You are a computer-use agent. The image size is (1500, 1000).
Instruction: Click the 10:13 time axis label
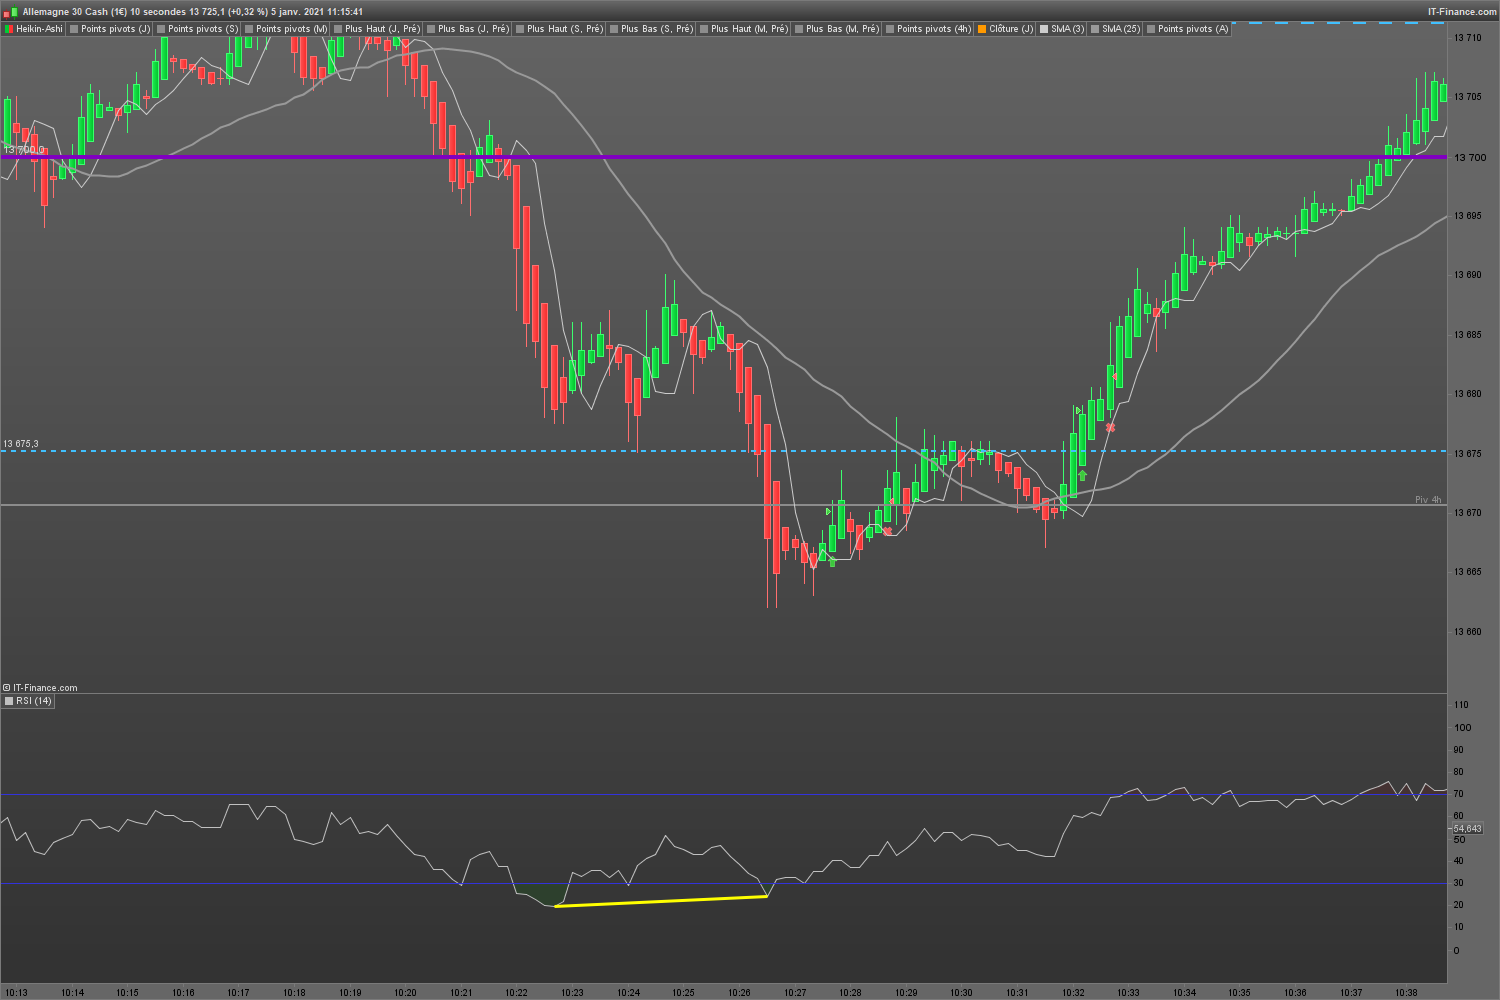(x=17, y=993)
